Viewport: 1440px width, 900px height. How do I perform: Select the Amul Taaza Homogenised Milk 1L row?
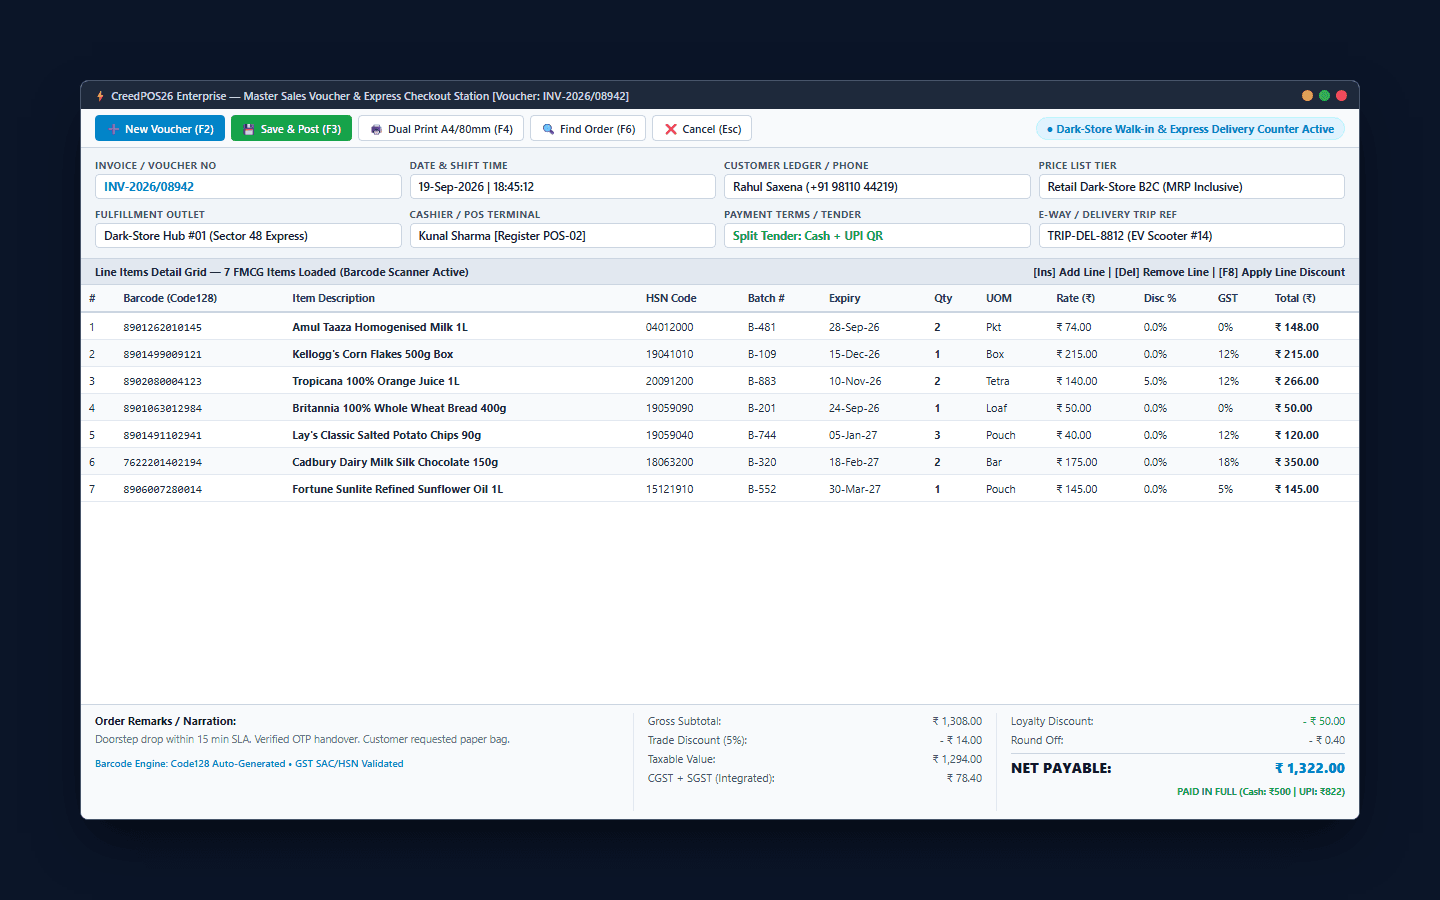coord(720,327)
